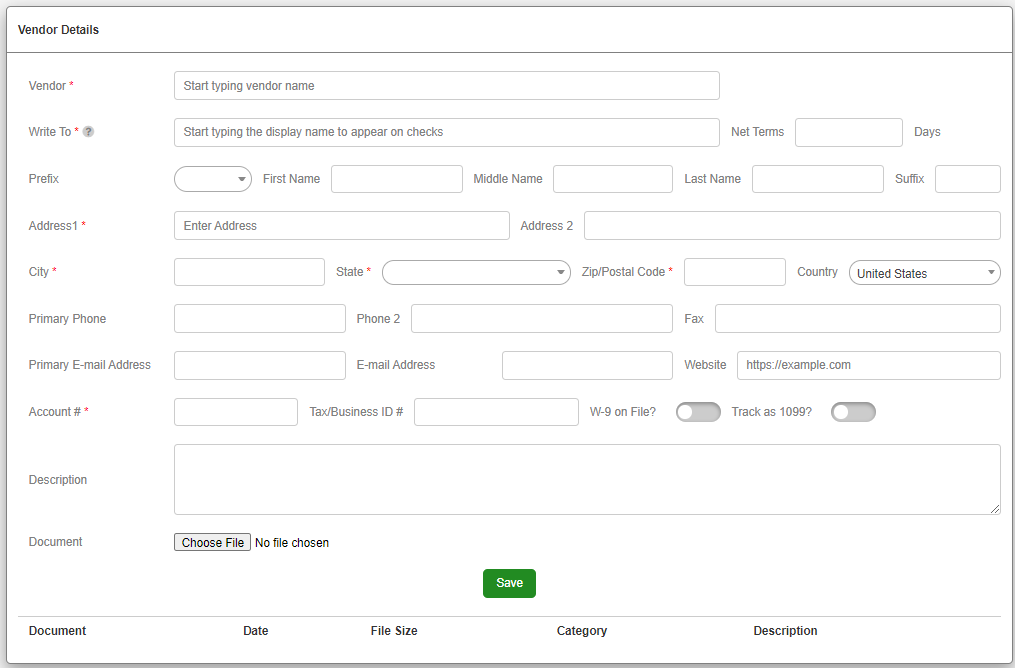Image resolution: width=1015 pixels, height=668 pixels.
Task: Toggle the Track as 1099 switch
Action: (853, 412)
